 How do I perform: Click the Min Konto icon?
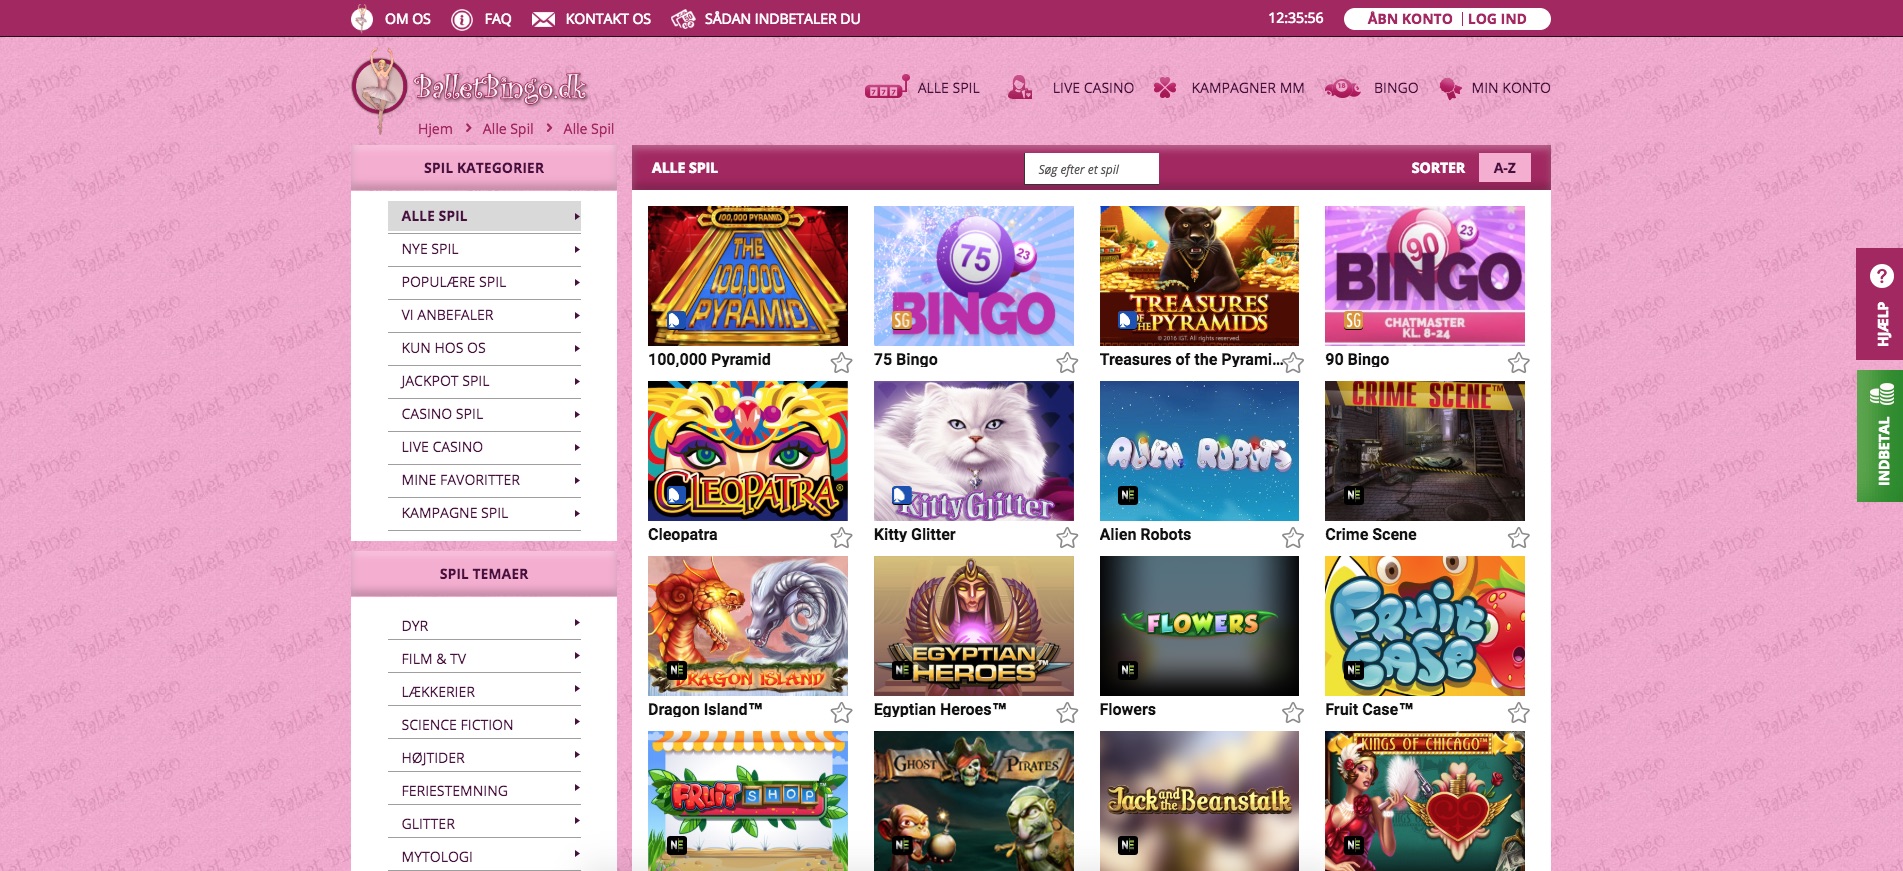pos(1450,88)
